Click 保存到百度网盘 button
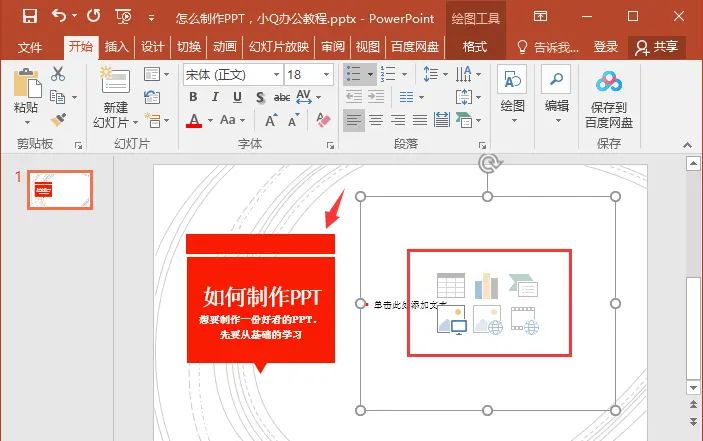Screen dimensions: 703x441 pos(609,99)
